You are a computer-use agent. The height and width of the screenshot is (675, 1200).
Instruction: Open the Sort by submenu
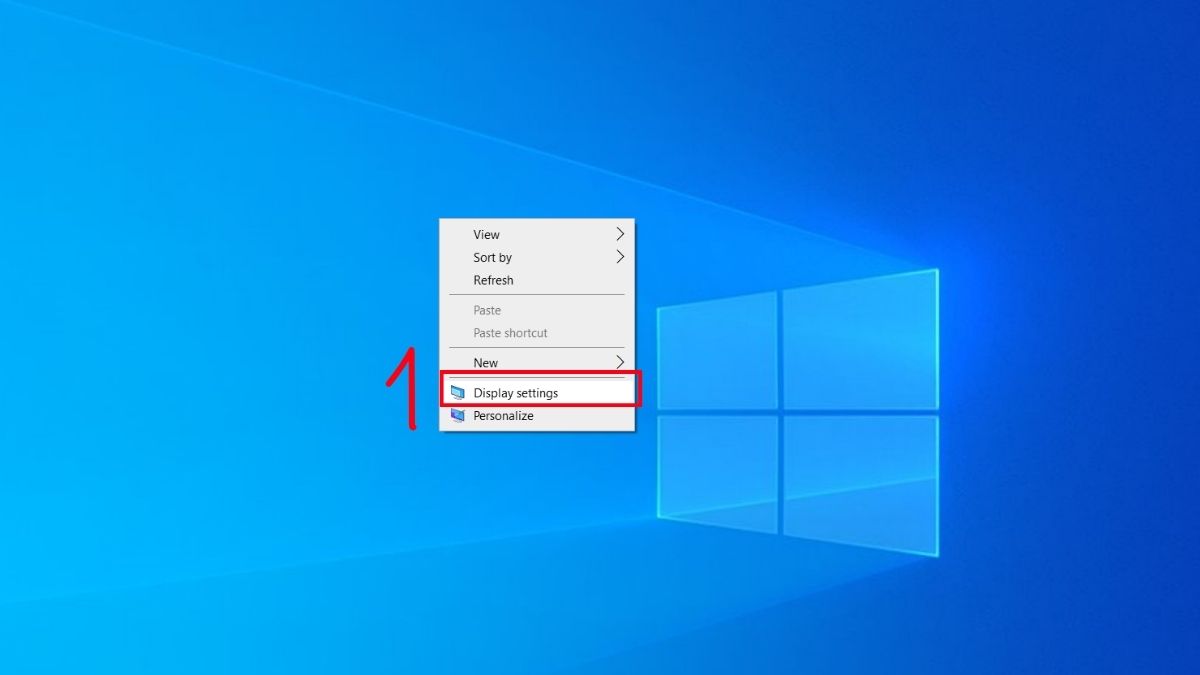[x=537, y=257]
